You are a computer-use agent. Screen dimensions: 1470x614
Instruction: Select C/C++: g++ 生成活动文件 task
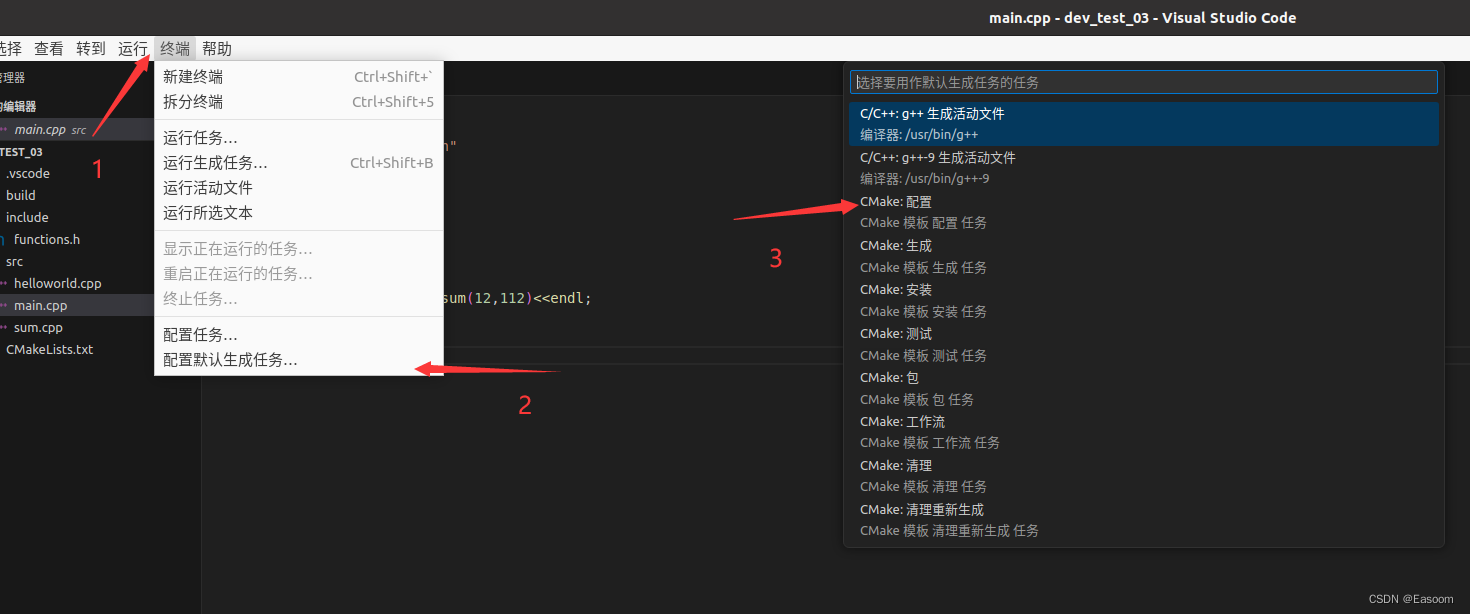point(1144,124)
